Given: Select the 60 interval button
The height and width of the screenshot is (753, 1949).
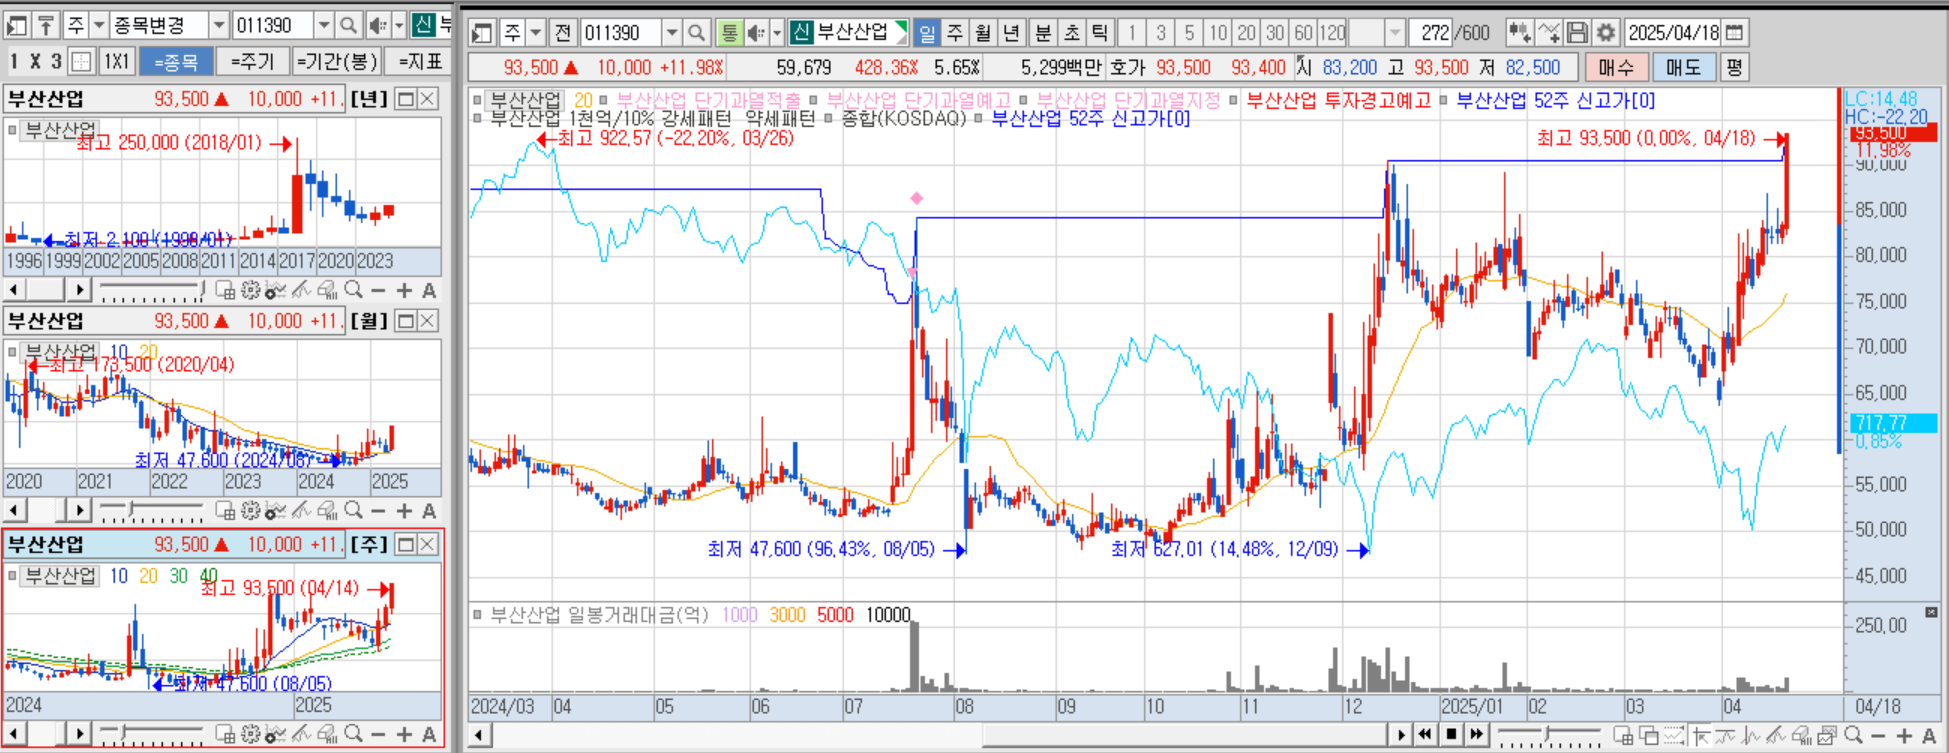Looking at the screenshot, I should [1303, 33].
